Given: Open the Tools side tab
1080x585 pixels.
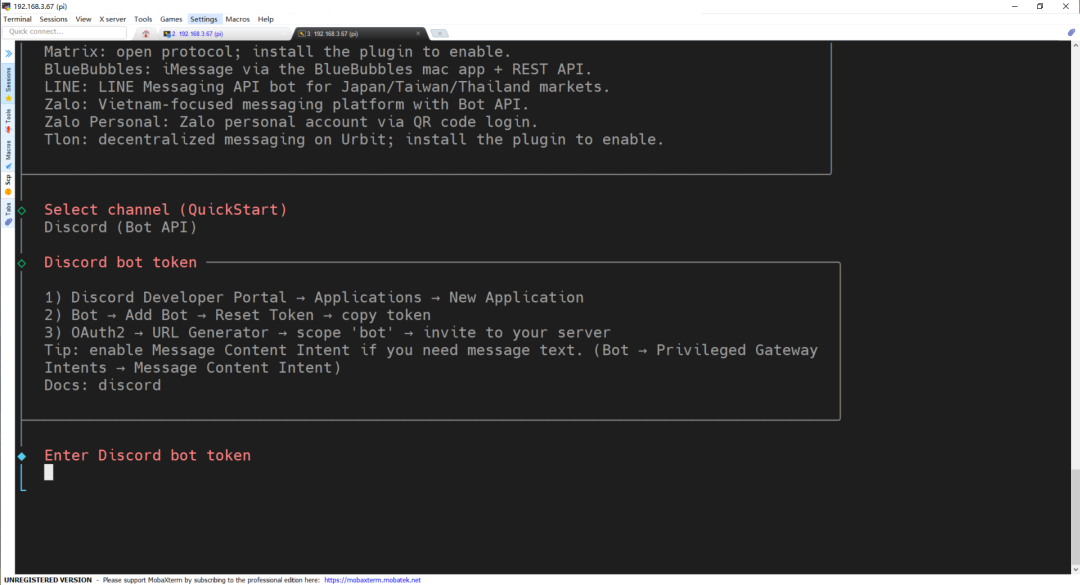Looking at the screenshot, I should click(x=8, y=121).
